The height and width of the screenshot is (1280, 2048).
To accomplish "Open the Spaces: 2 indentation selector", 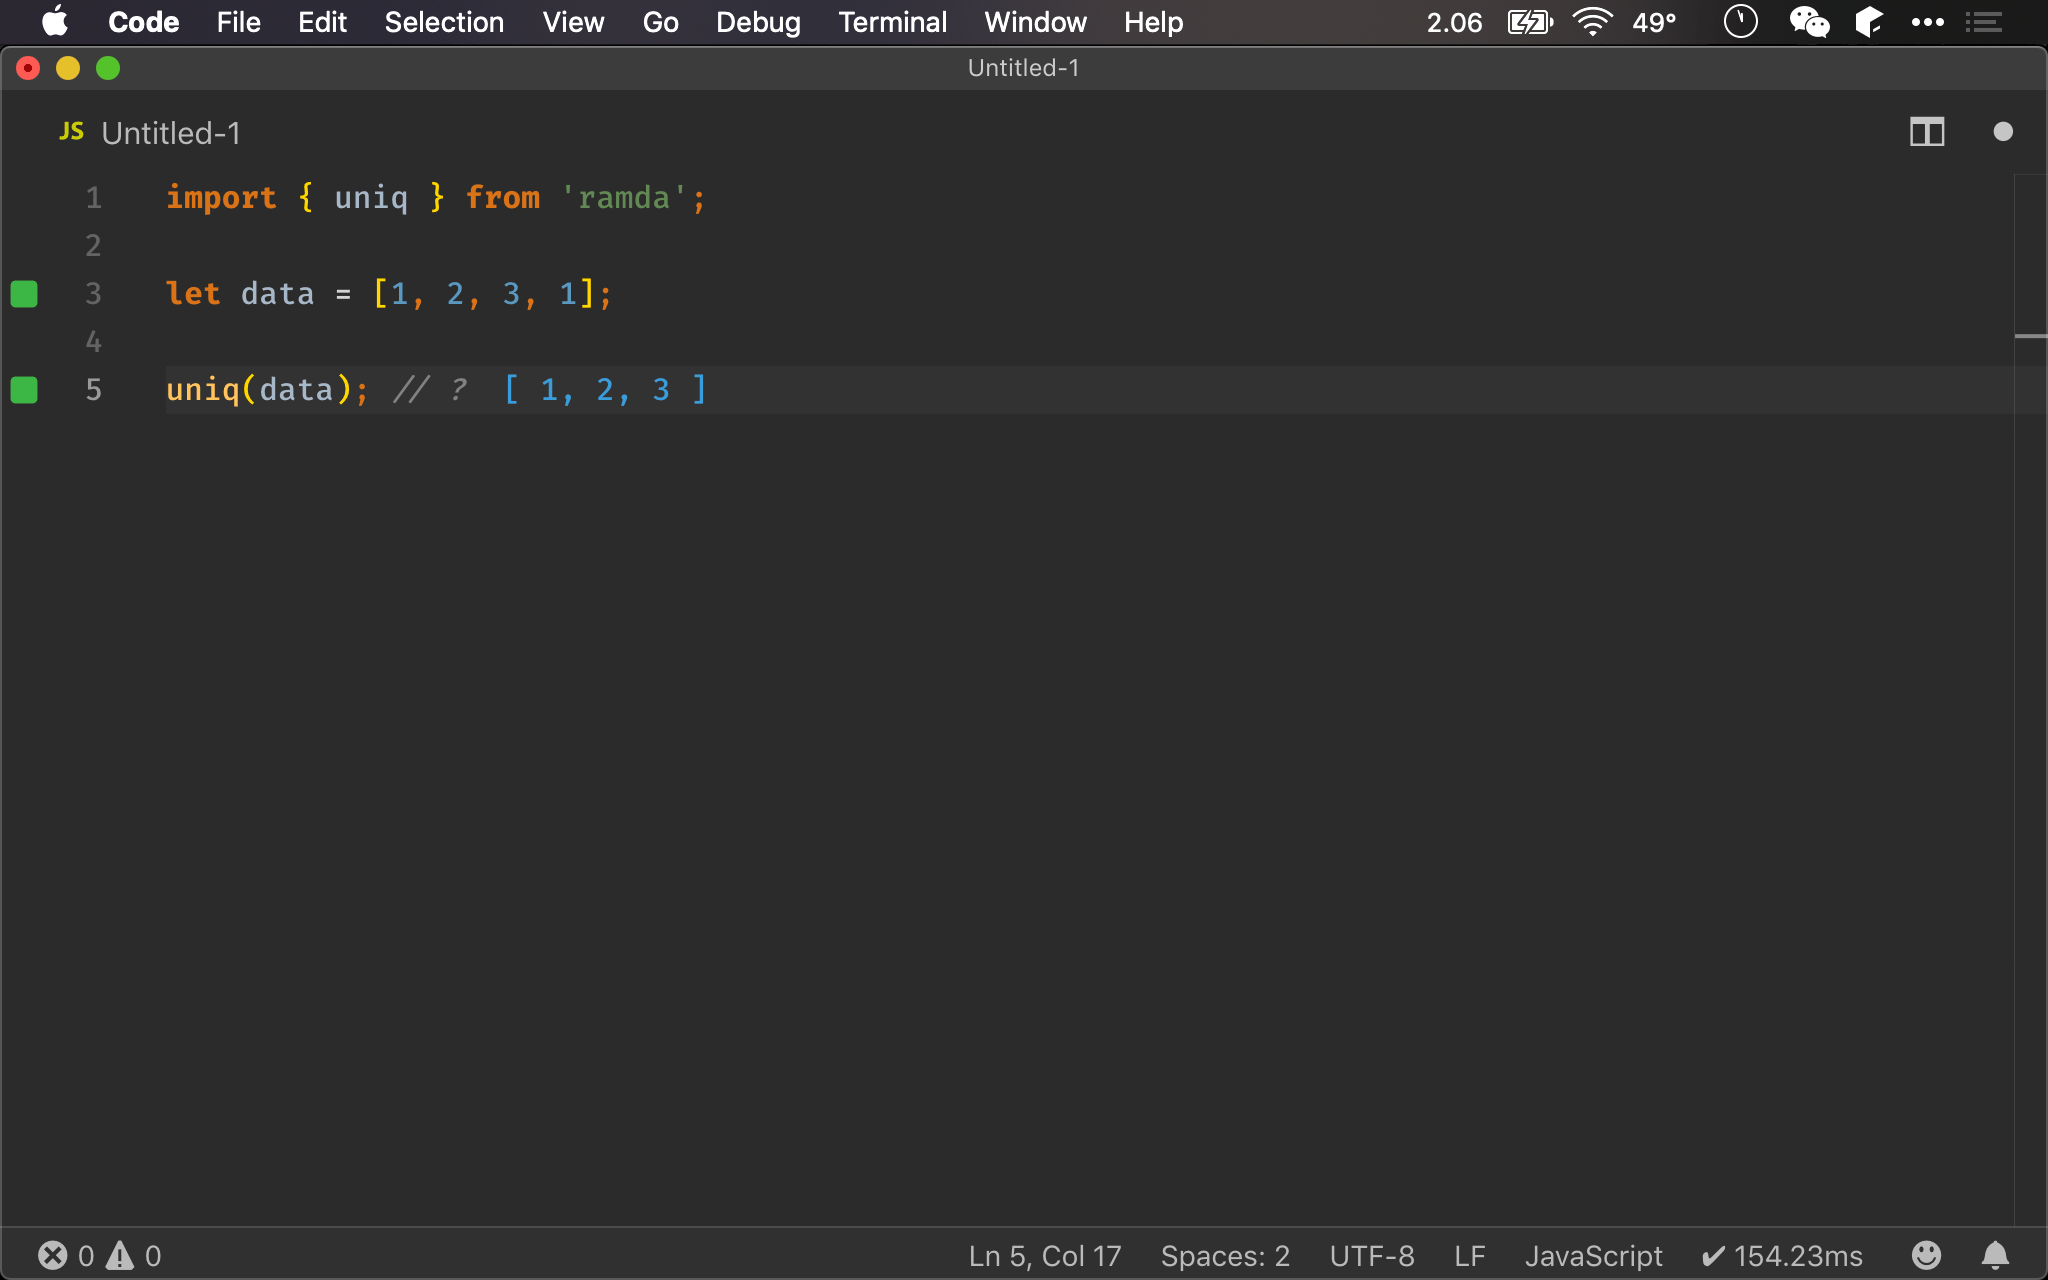I will coord(1225,1256).
